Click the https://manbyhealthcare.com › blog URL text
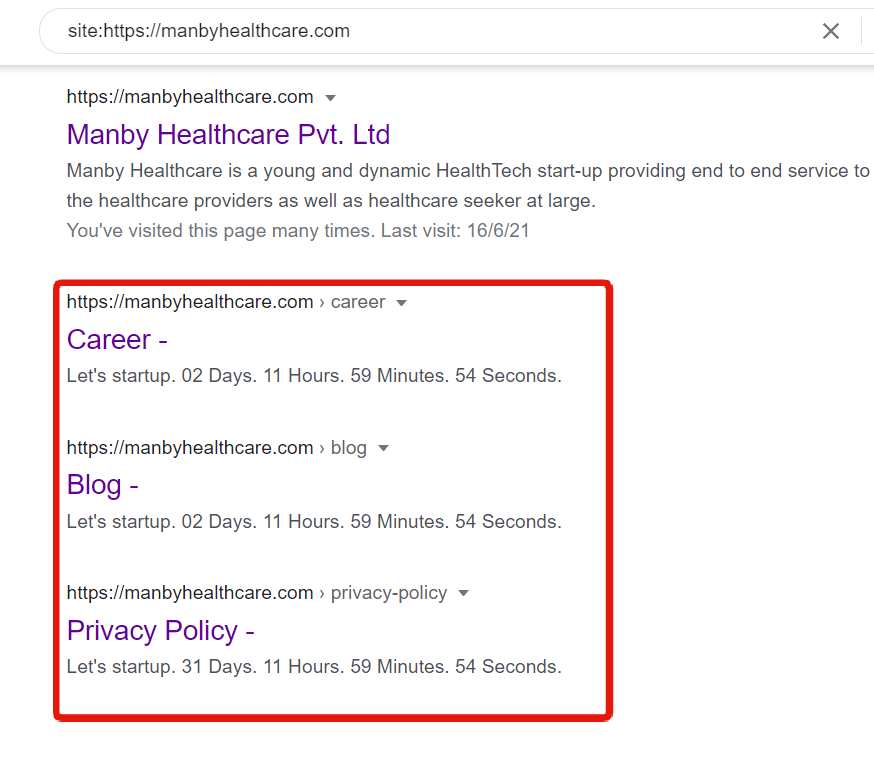The image size is (874, 758). [217, 448]
